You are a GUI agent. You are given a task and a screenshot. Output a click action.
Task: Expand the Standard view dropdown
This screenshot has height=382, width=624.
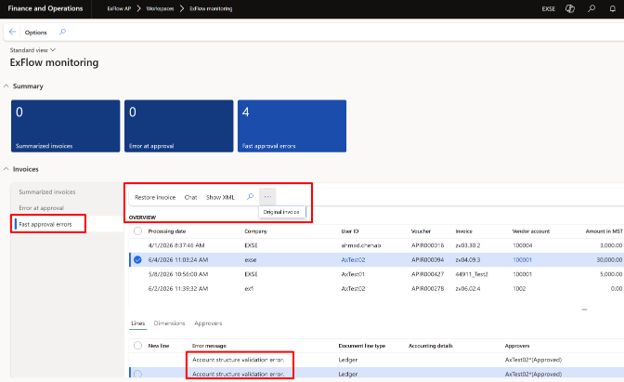33,50
